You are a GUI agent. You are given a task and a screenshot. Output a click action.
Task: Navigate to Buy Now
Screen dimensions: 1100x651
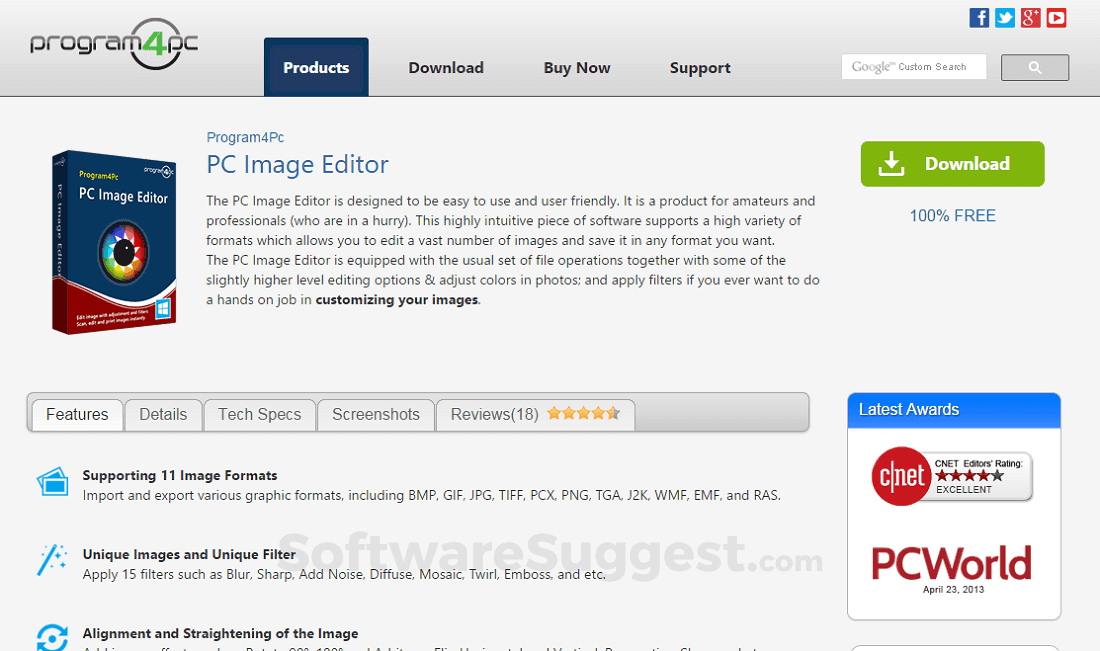pyautogui.click(x=576, y=67)
